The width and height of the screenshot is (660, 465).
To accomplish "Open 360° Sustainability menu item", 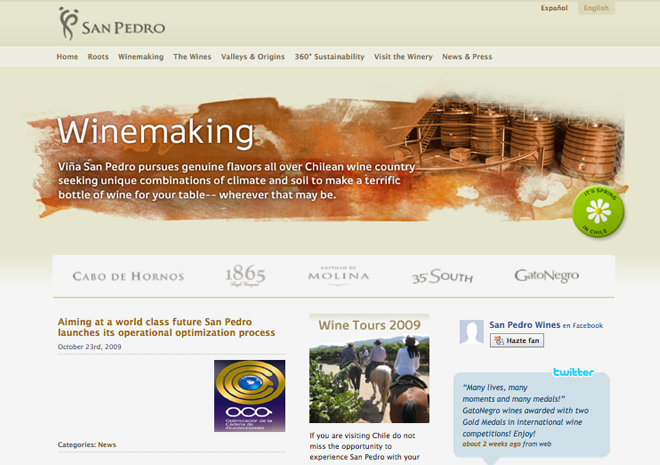I will (330, 57).
